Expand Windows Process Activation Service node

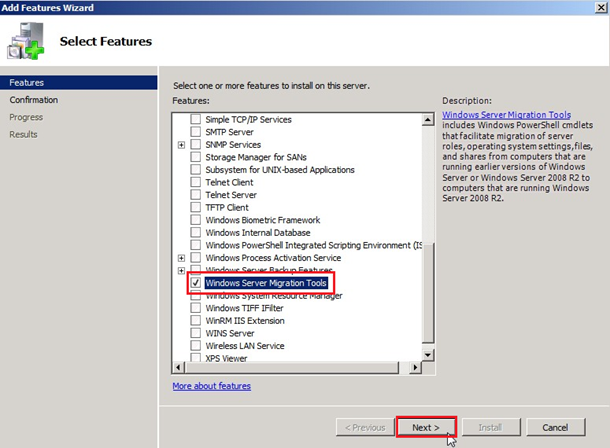point(181,258)
